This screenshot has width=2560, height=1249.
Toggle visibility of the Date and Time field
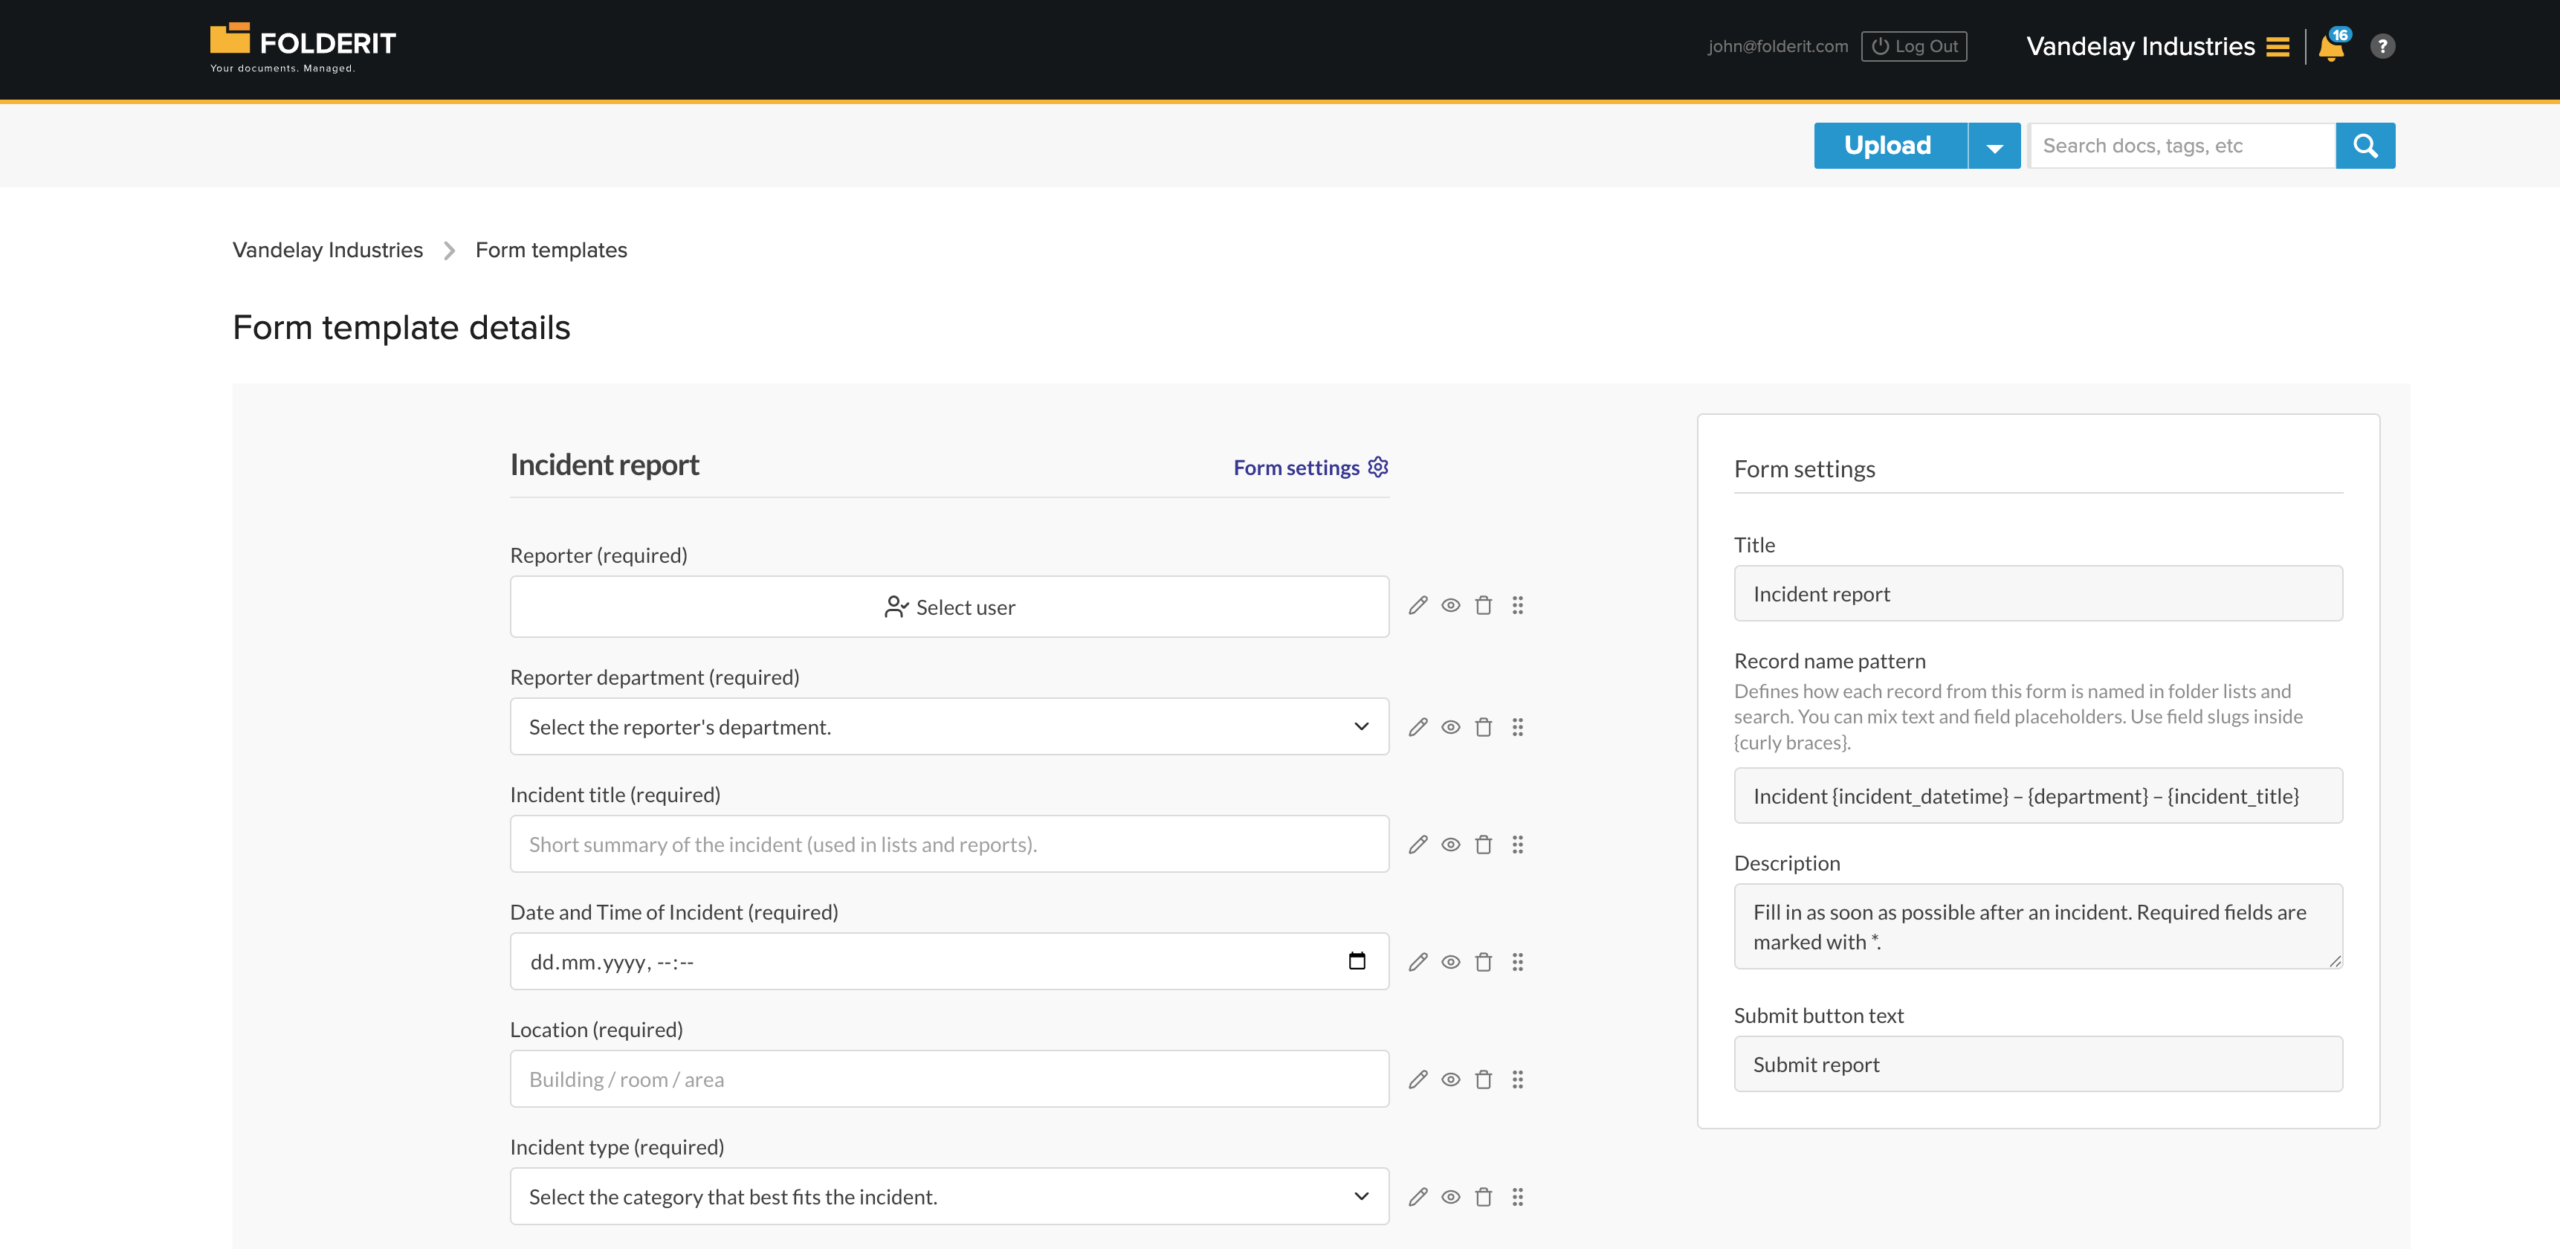coord(1451,962)
